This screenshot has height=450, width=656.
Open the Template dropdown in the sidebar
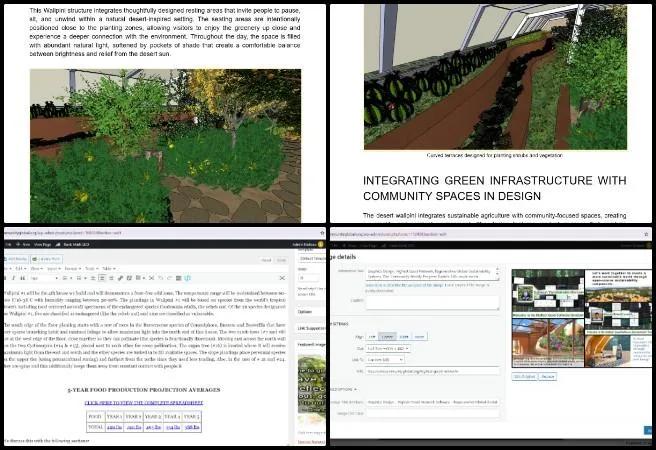coord(312,258)
